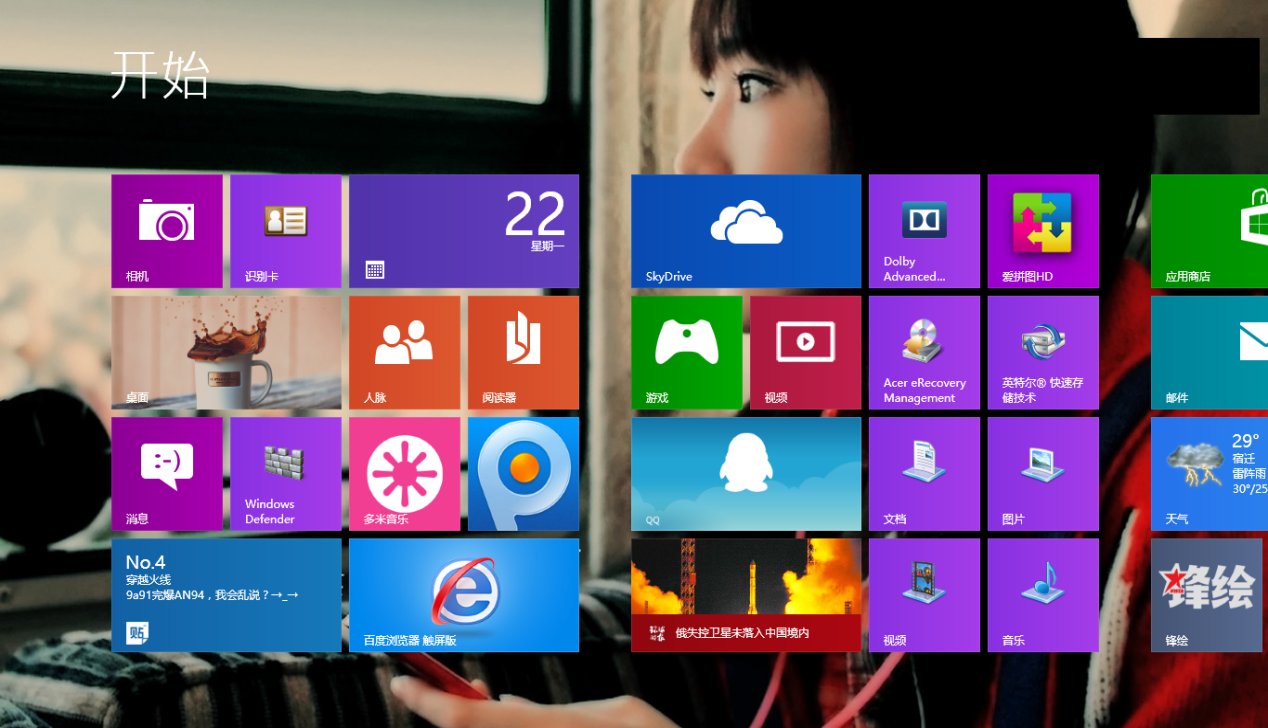
Task: Open the Music (音乐) tile
Action: point(1043,595)
